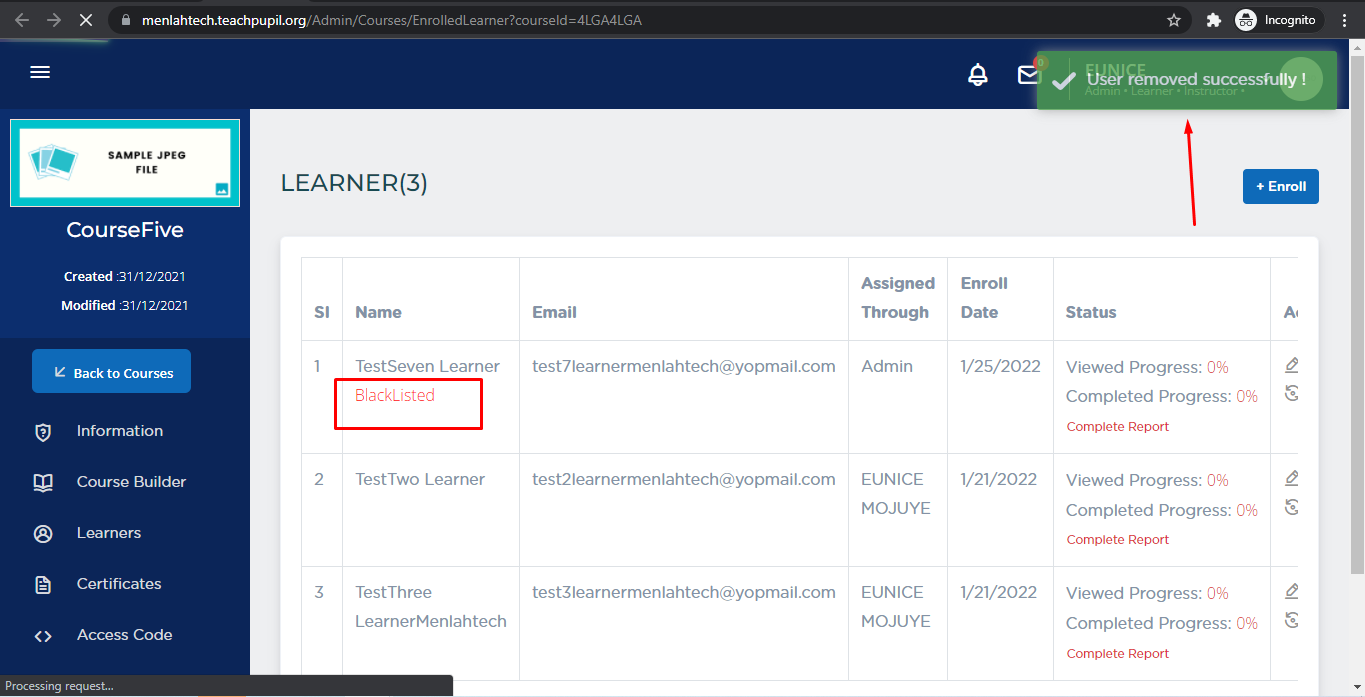Open Information in sidebar
This screenshot has height=697, width=1365.
coord(119,431)
